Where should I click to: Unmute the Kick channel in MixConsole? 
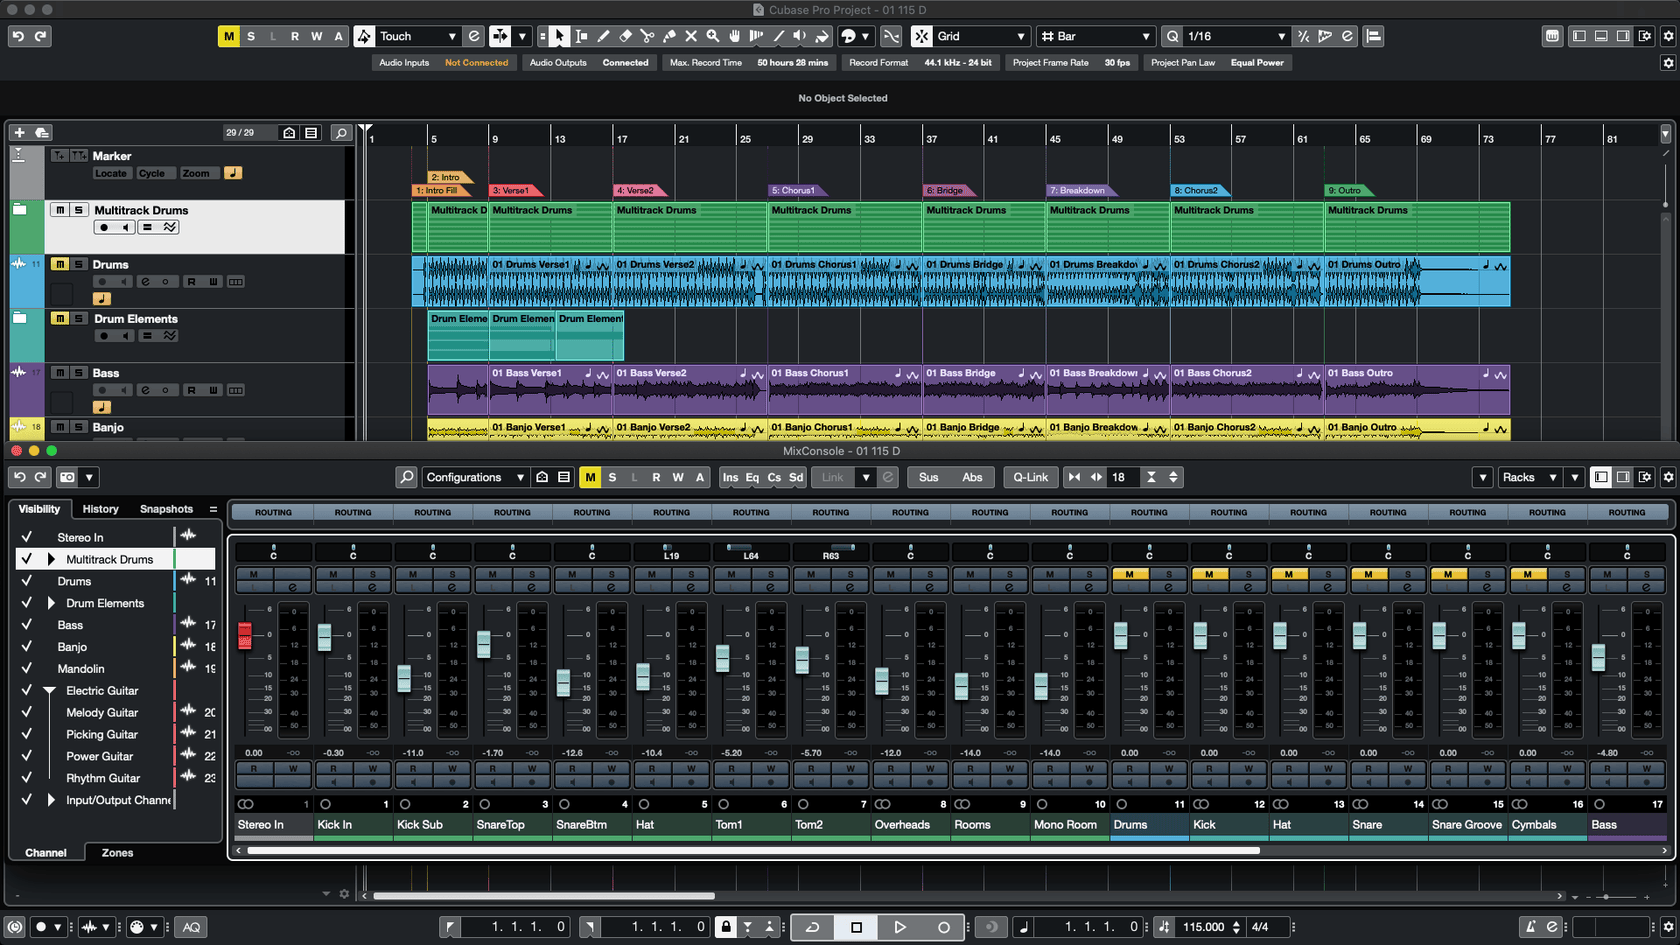1209,574
